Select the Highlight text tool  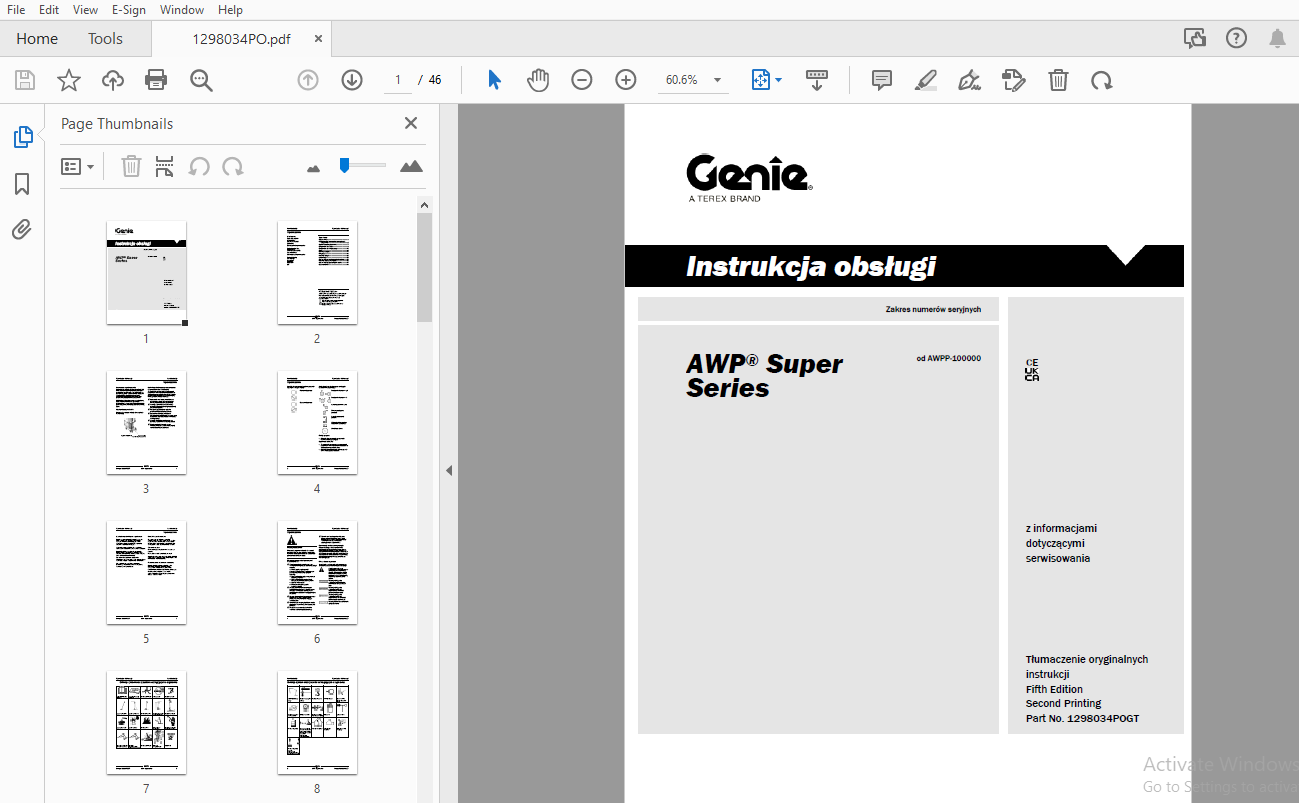point(926,80)
